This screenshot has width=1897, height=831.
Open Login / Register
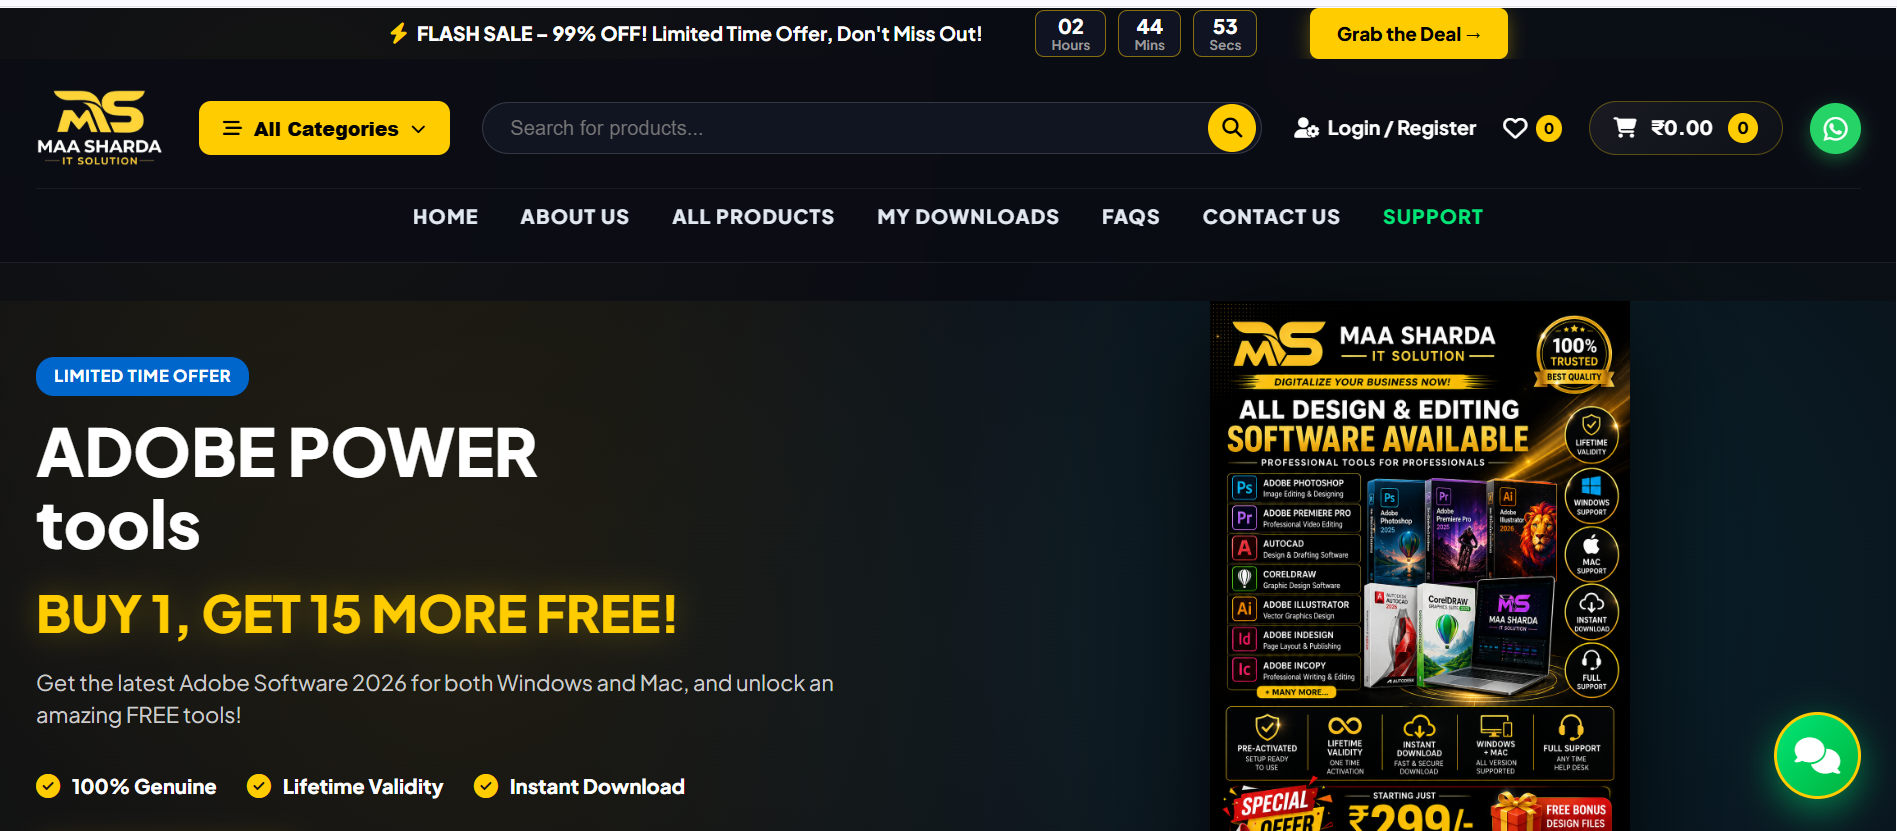tap(1401, 128)
